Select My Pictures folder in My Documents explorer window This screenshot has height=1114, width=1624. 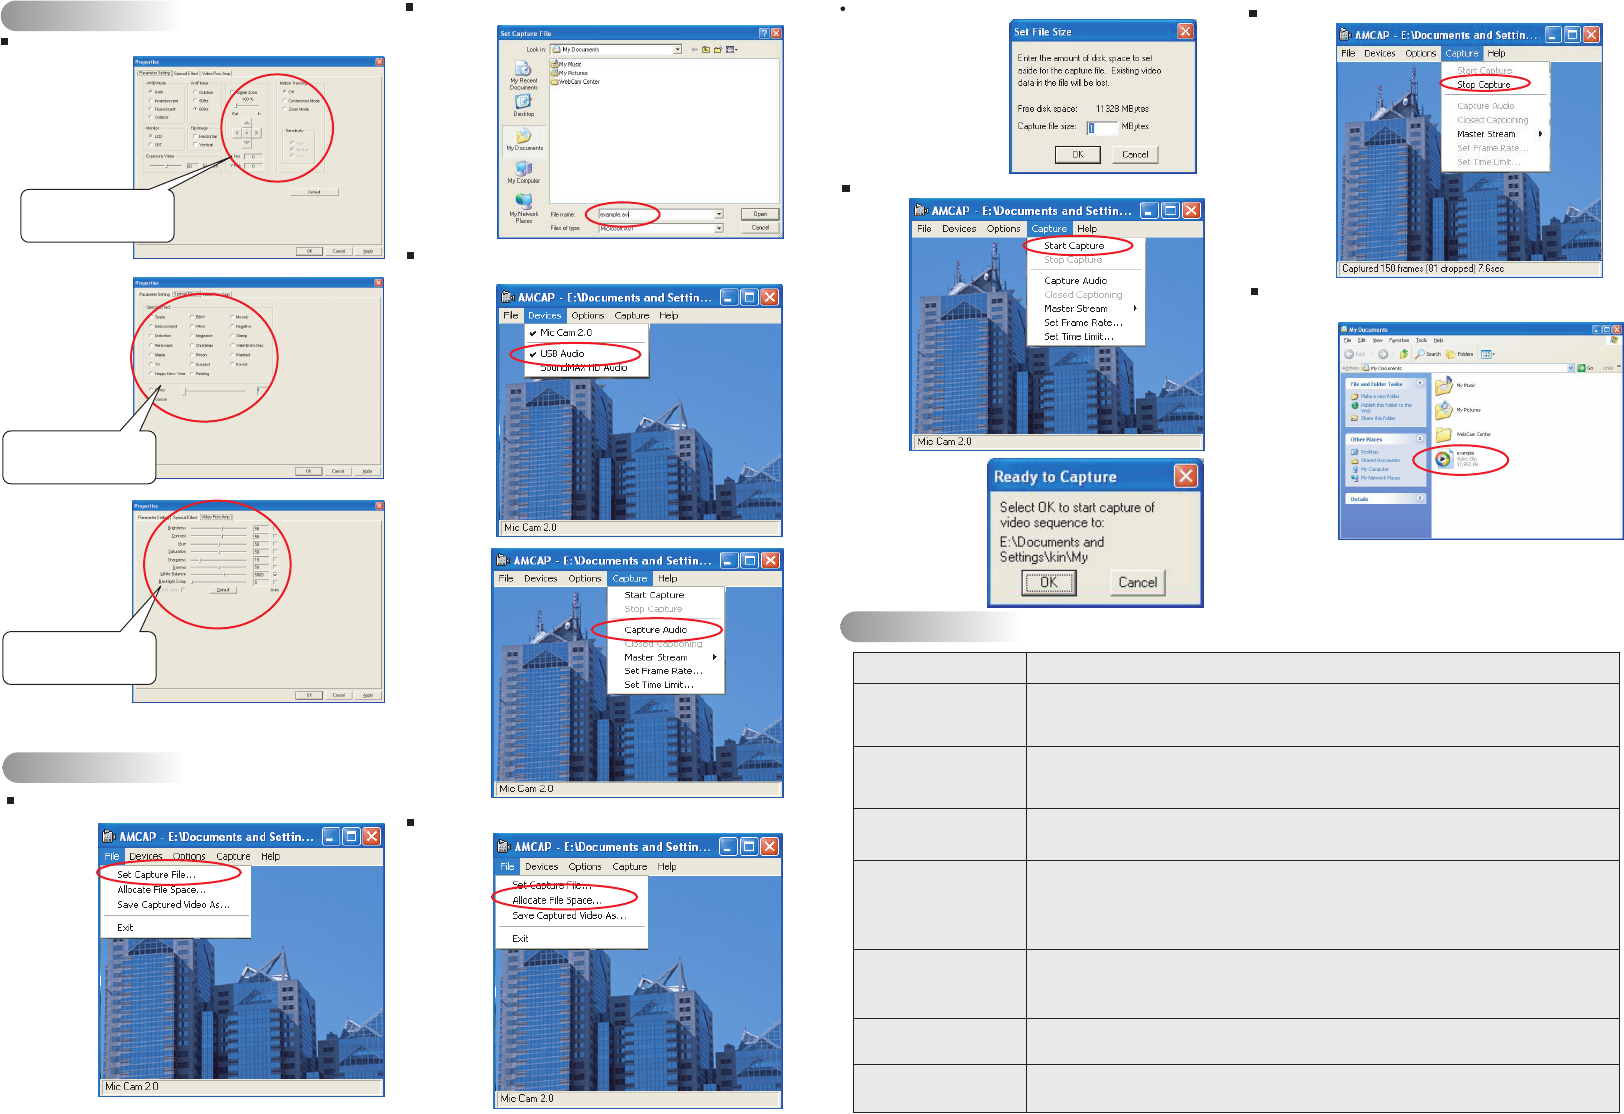click(1458, 410)
